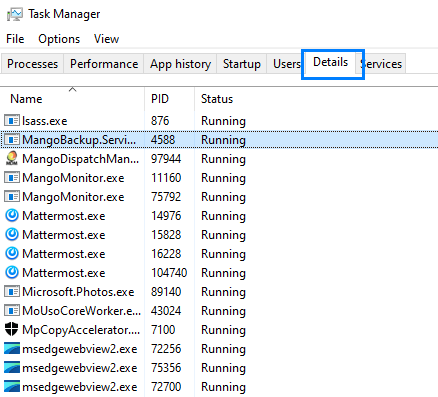Open the File menu

(x=15, y=39)
